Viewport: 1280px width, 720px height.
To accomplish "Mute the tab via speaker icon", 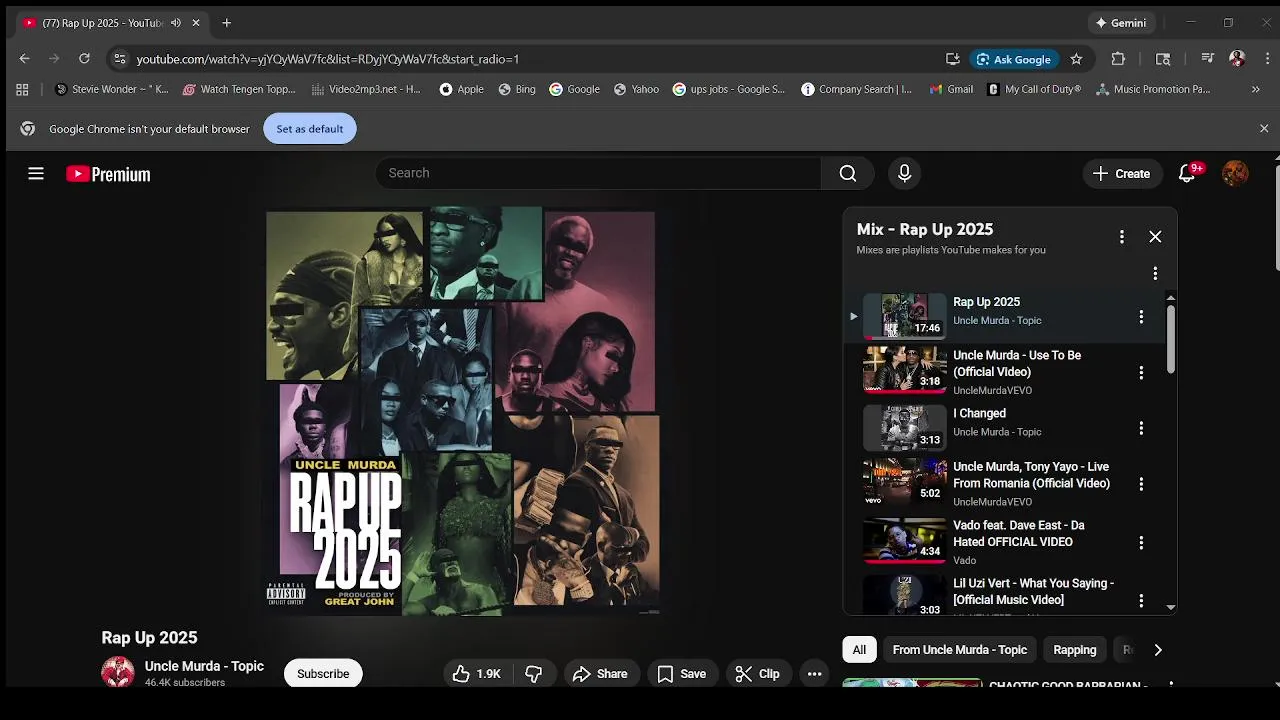I will point(176,23).
